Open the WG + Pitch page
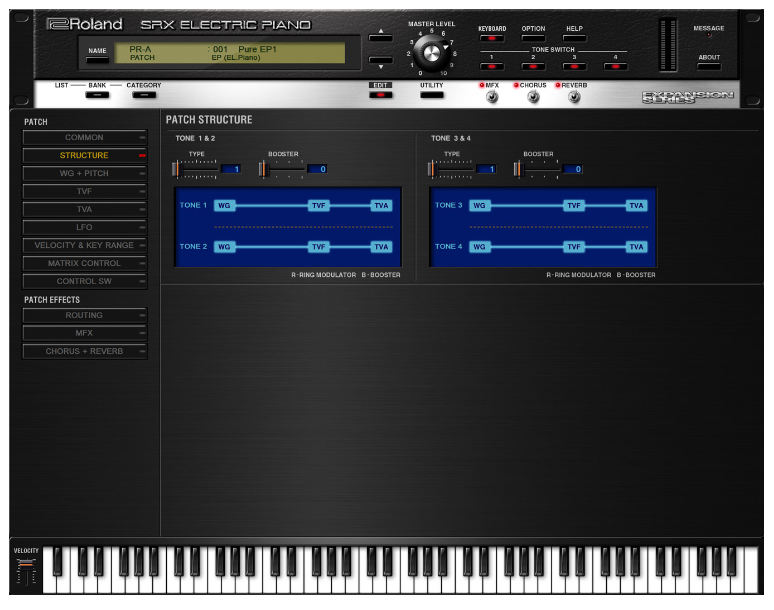The height and width of the screenshot is (610, 774). coord(84,173)
